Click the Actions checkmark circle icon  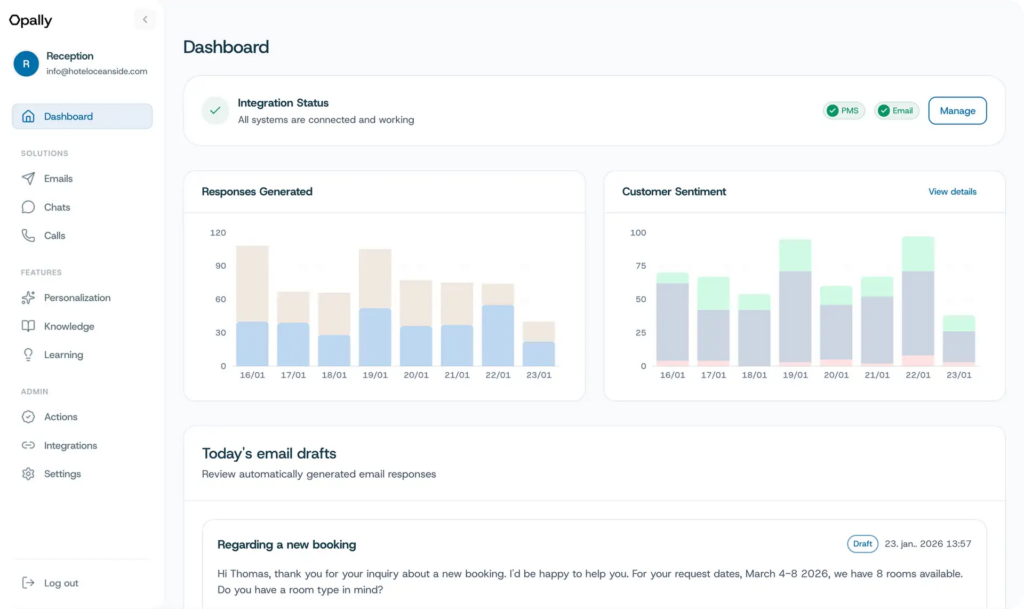pos(28,416)
